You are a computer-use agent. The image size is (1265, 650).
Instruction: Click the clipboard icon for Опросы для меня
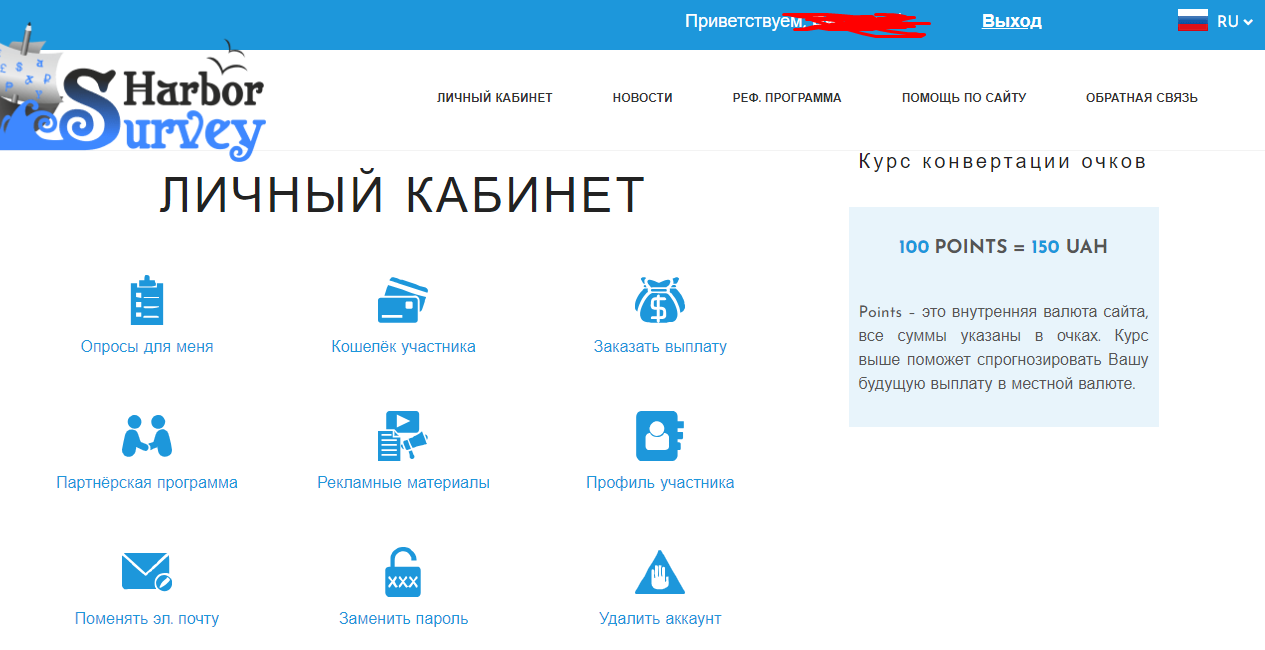(x=147, y=300)
